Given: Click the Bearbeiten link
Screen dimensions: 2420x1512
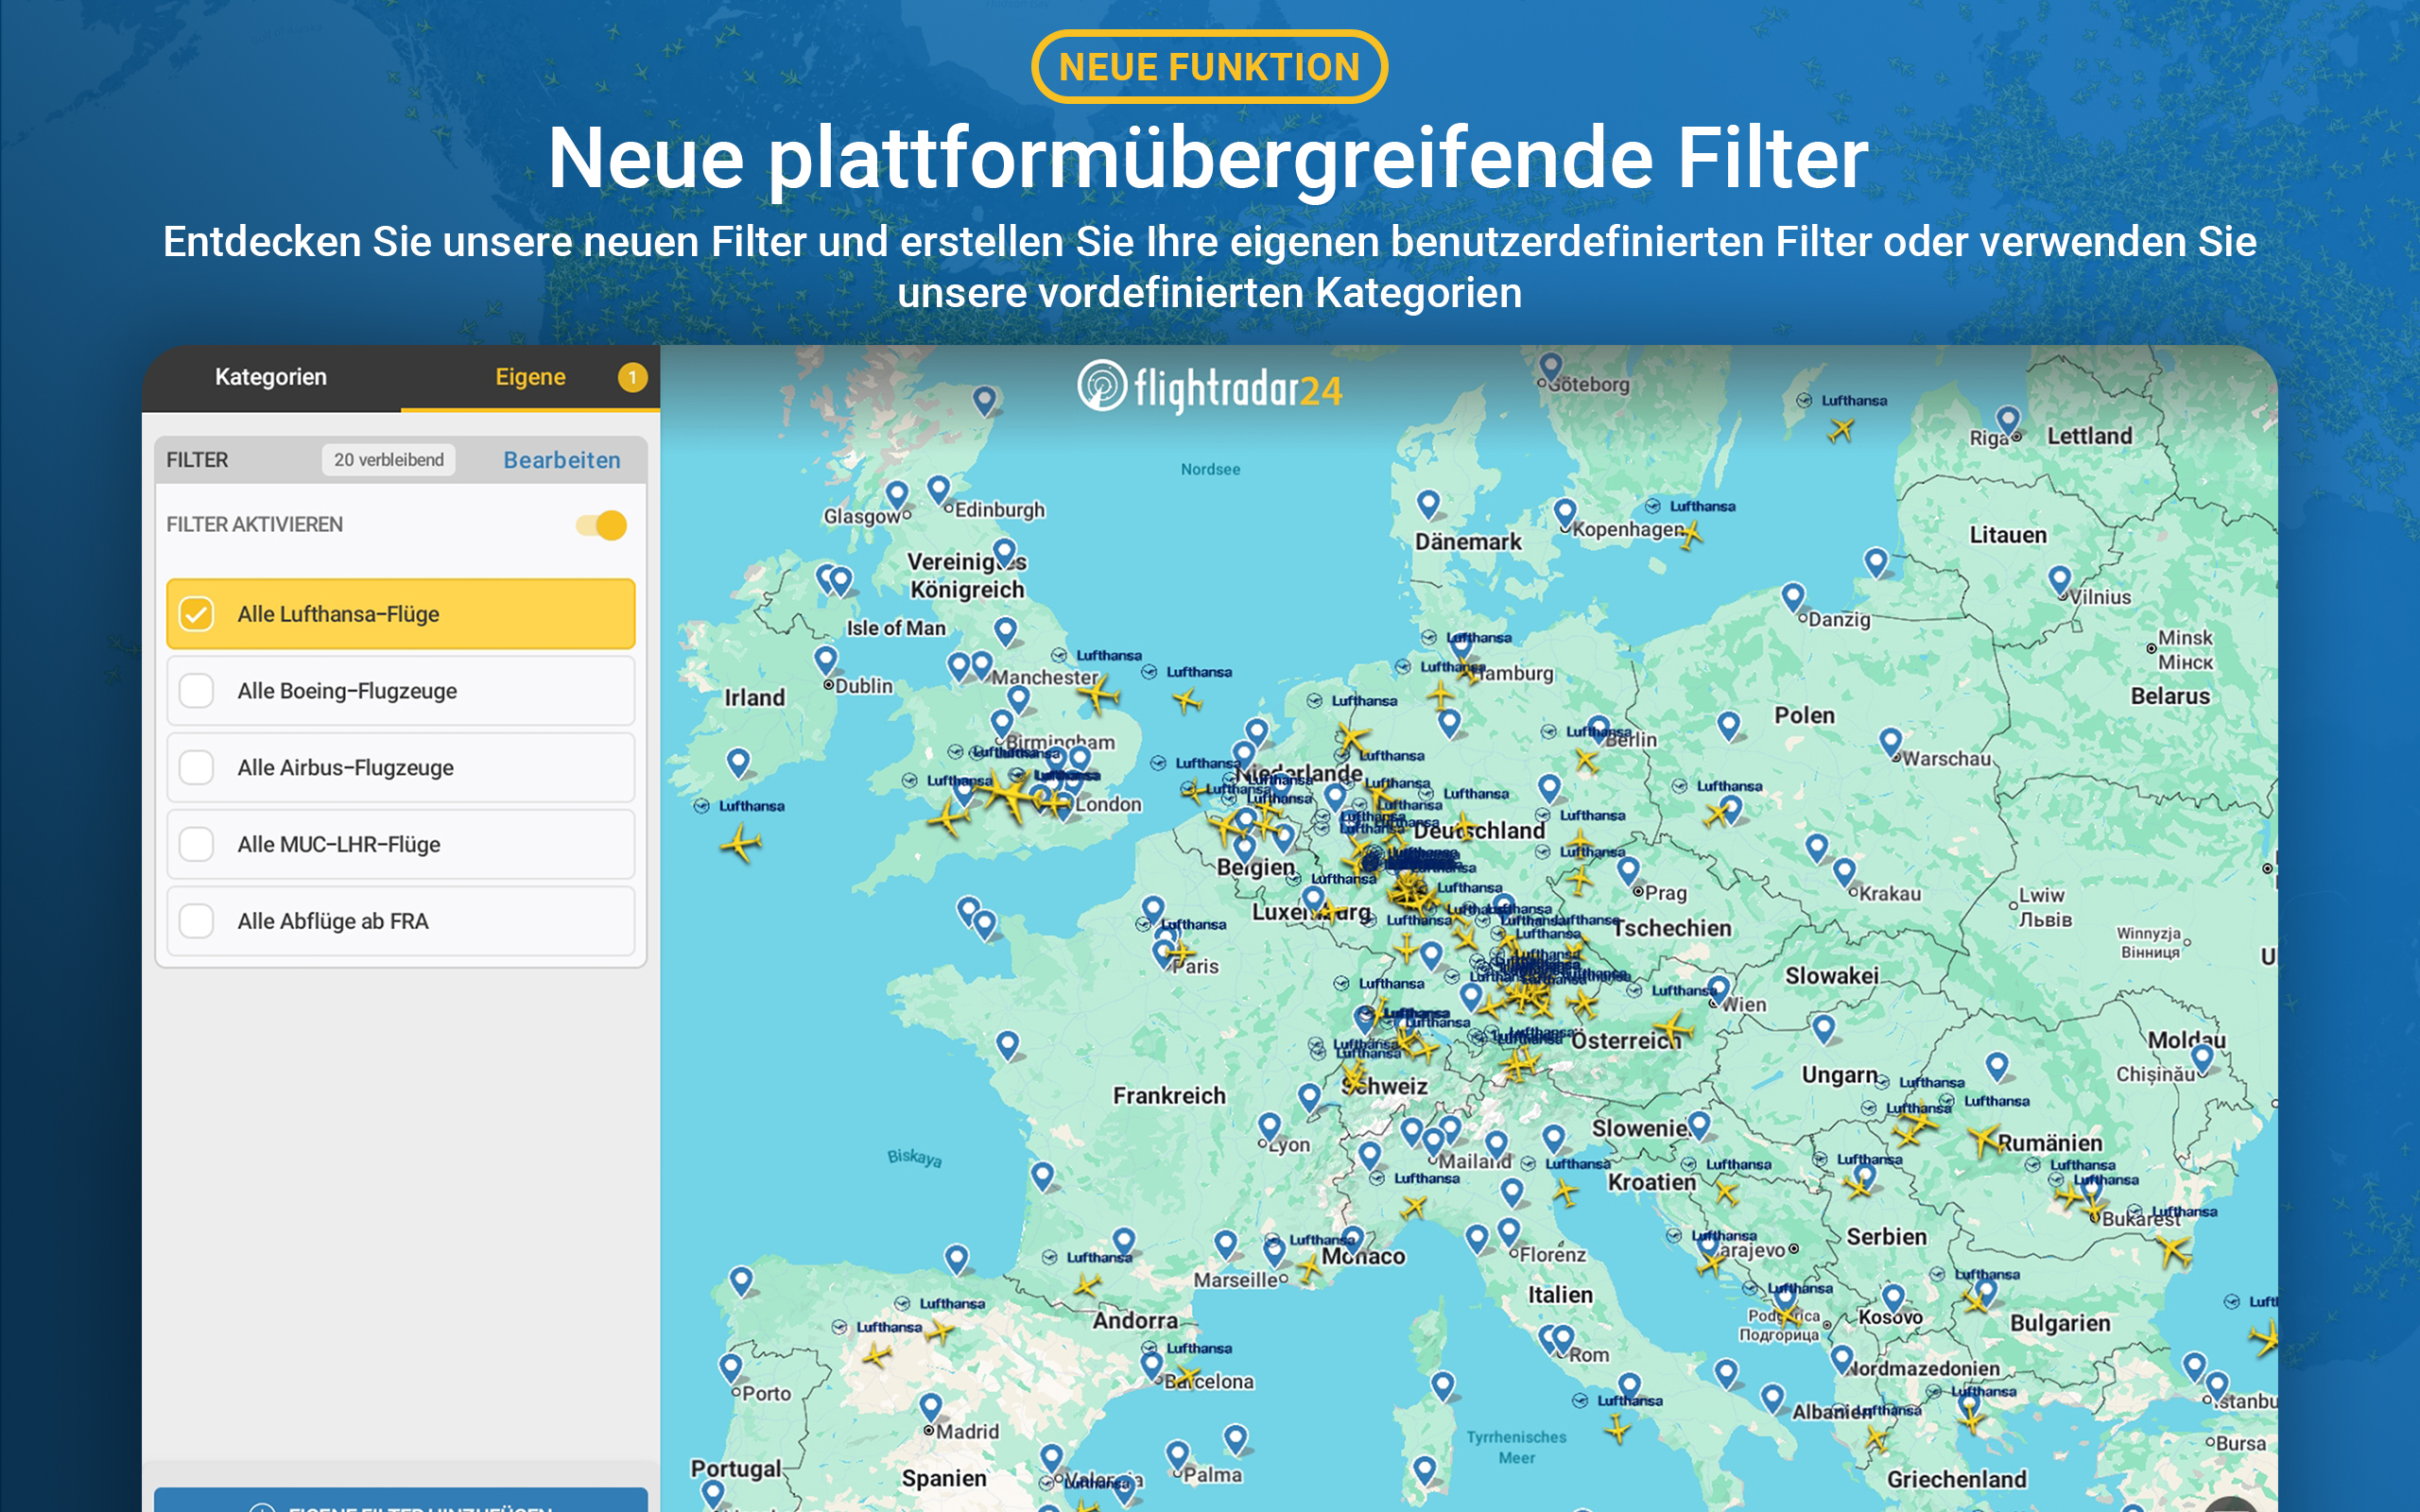Looking at the screenshot, I should click(x=561, y=460).
